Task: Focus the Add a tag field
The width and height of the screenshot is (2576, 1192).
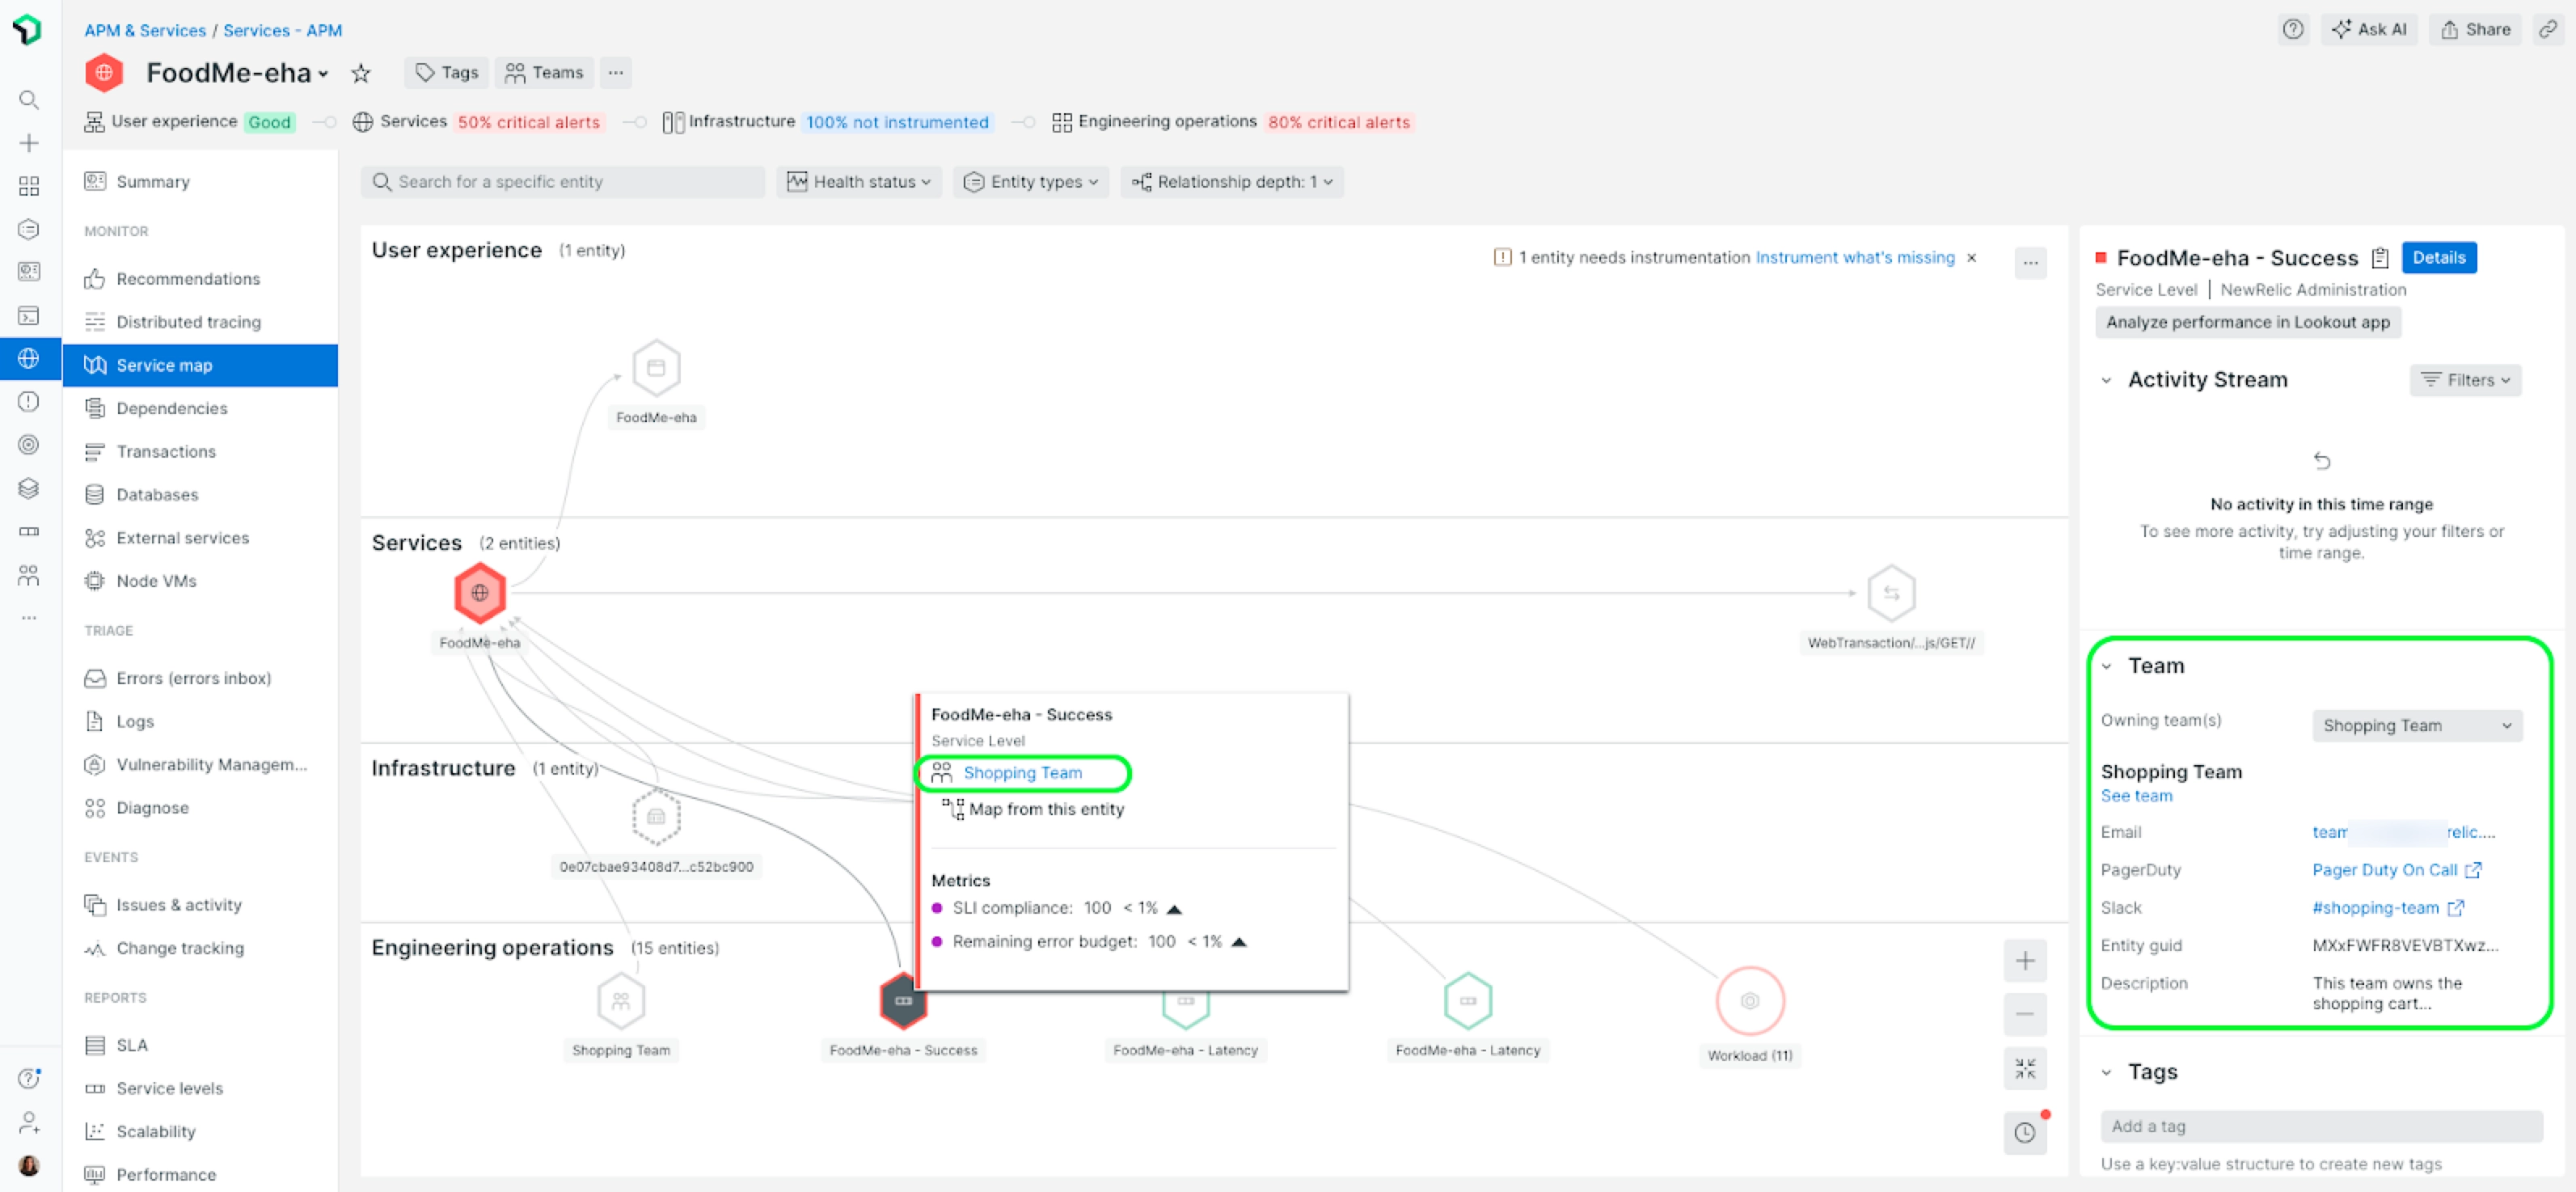Action: coord(2321,1126)
